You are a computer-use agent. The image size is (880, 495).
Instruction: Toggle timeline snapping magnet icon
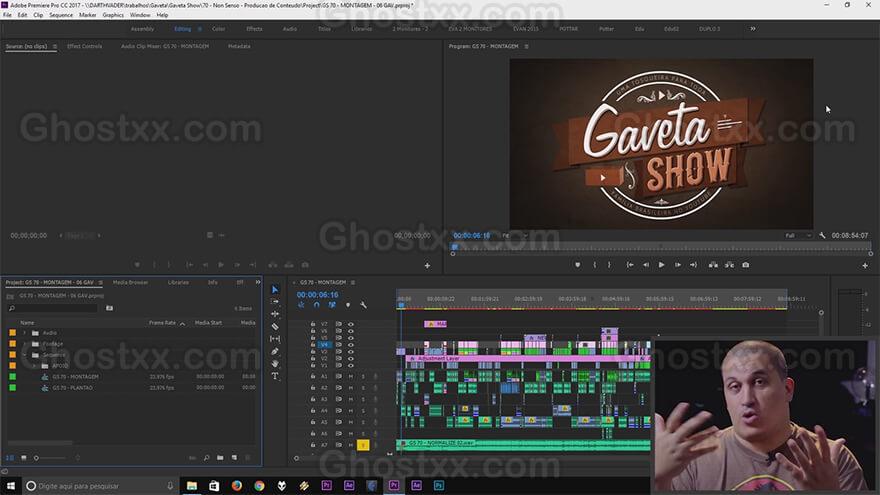pyautogui.click(x=317, y=305)
